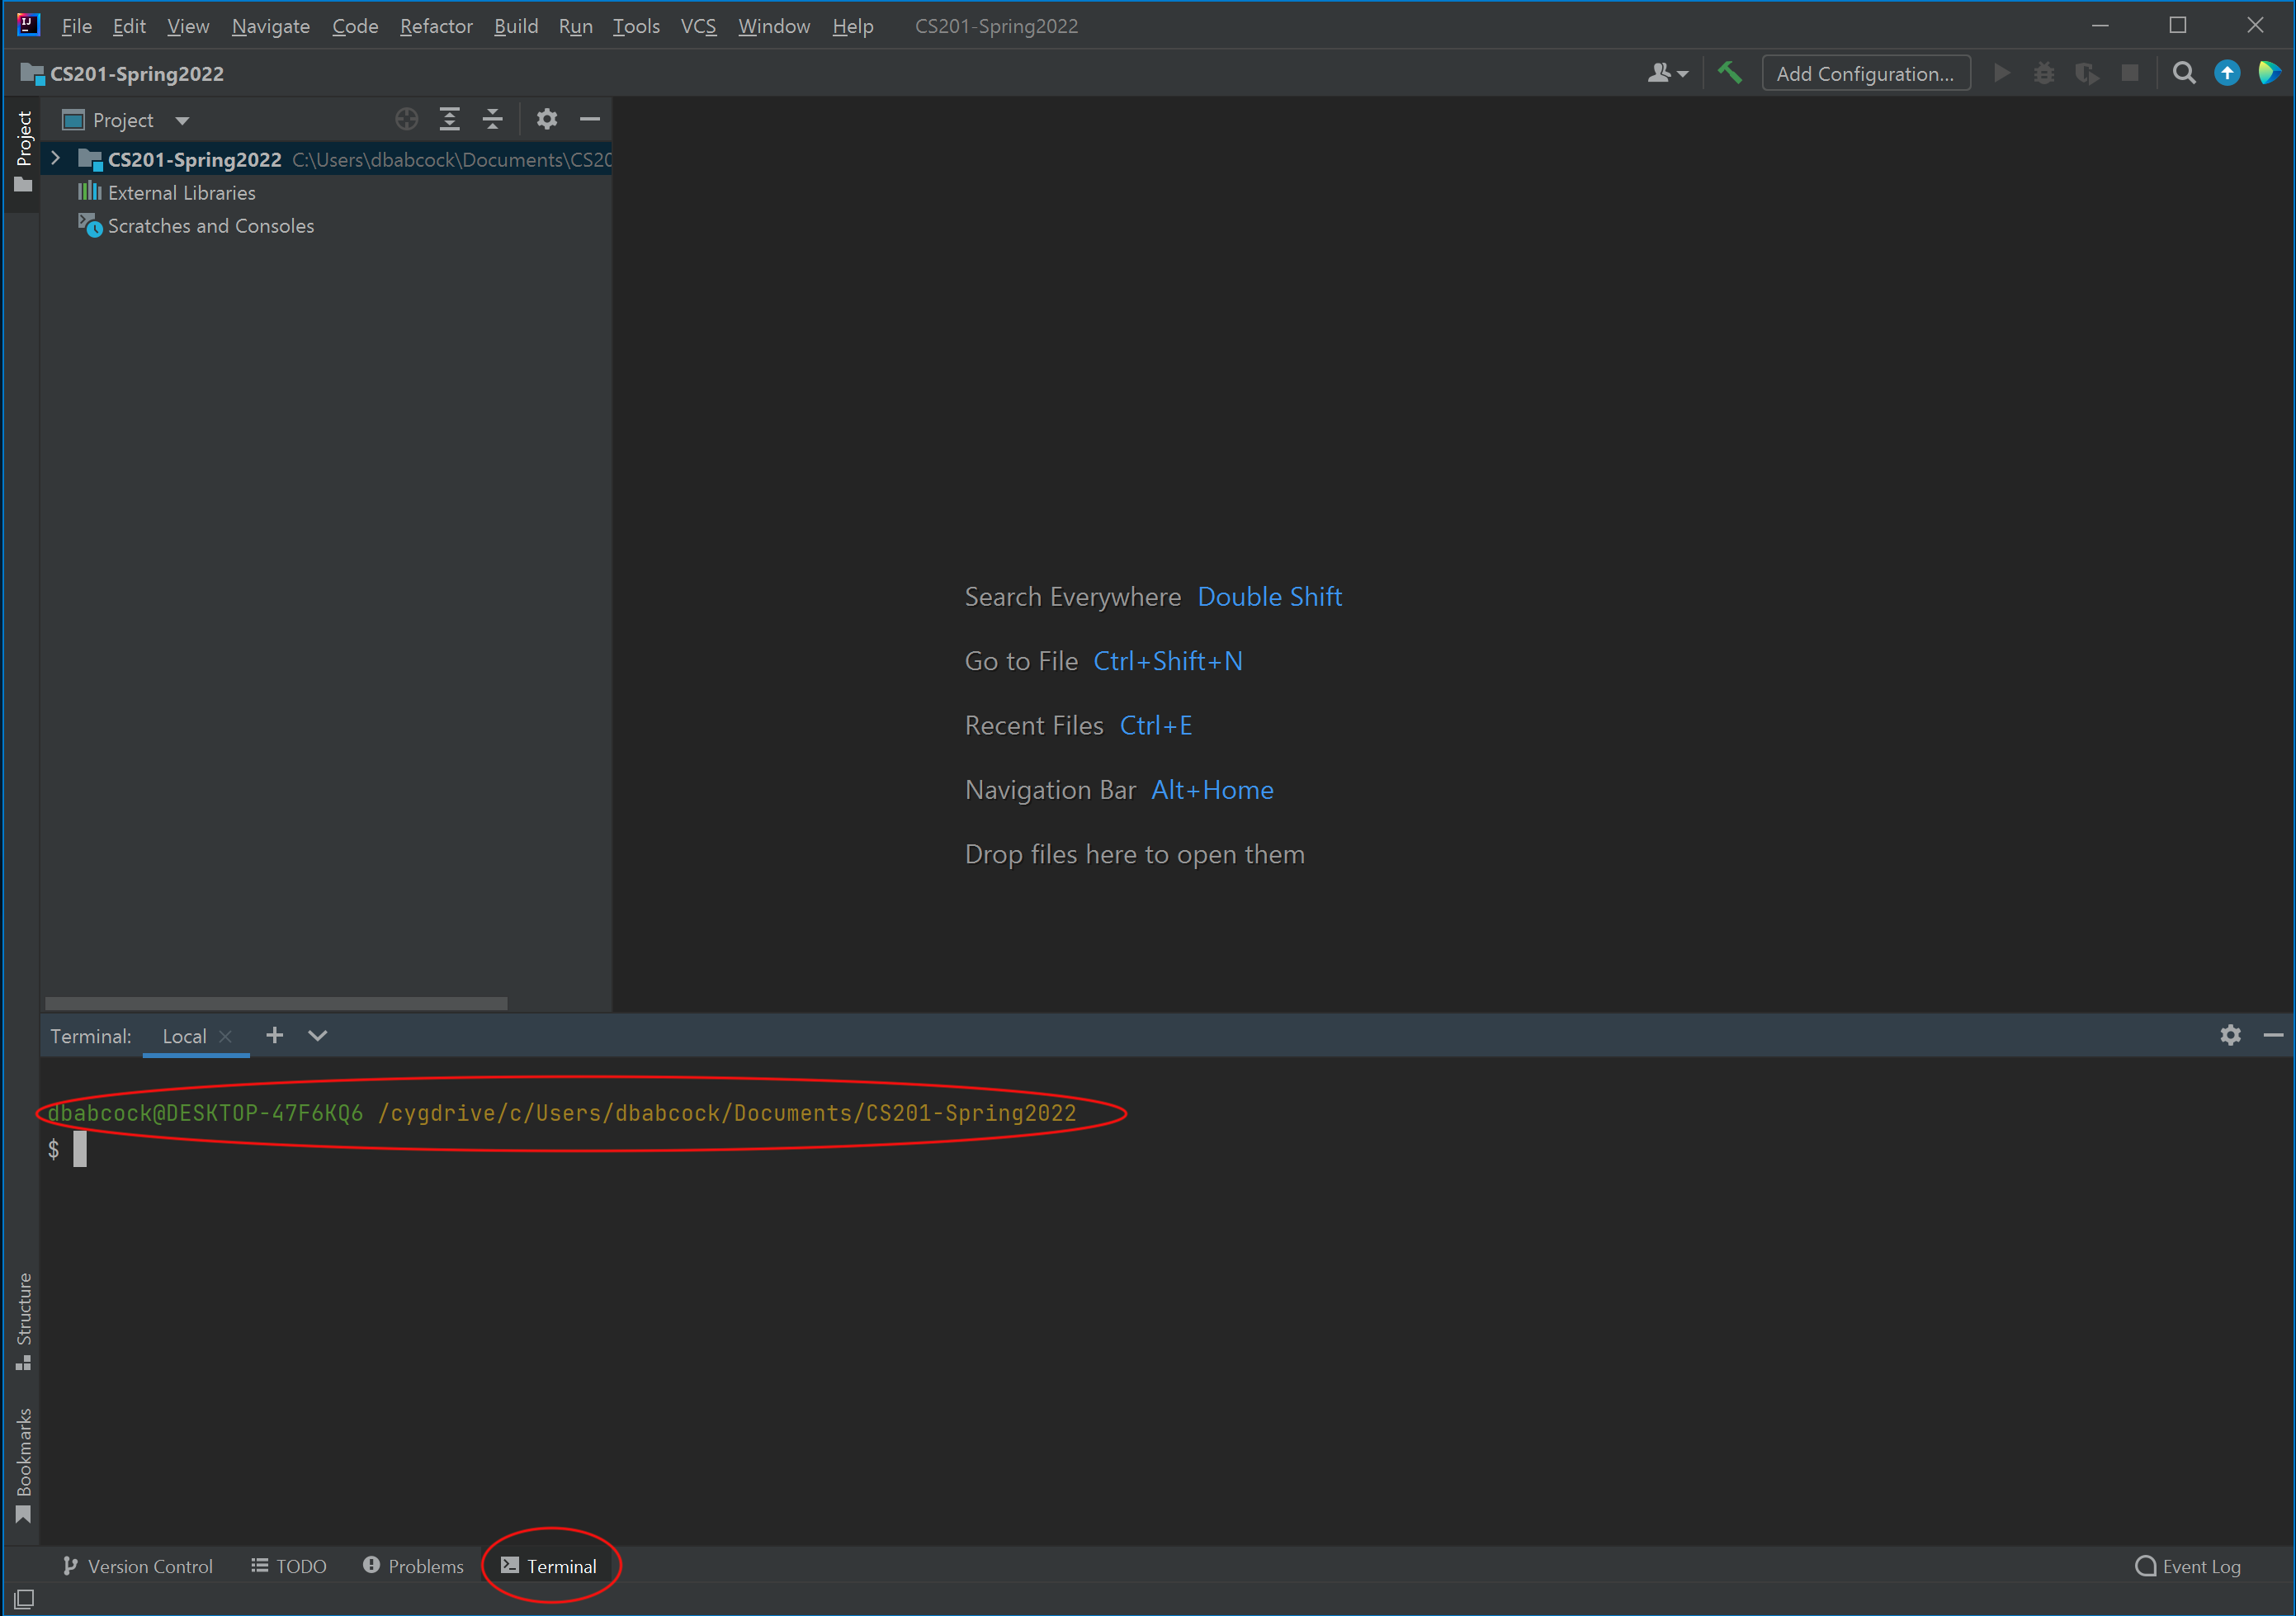
Task: Open the Search Everywhere magnifier icon
Action: coord(2184,72)
